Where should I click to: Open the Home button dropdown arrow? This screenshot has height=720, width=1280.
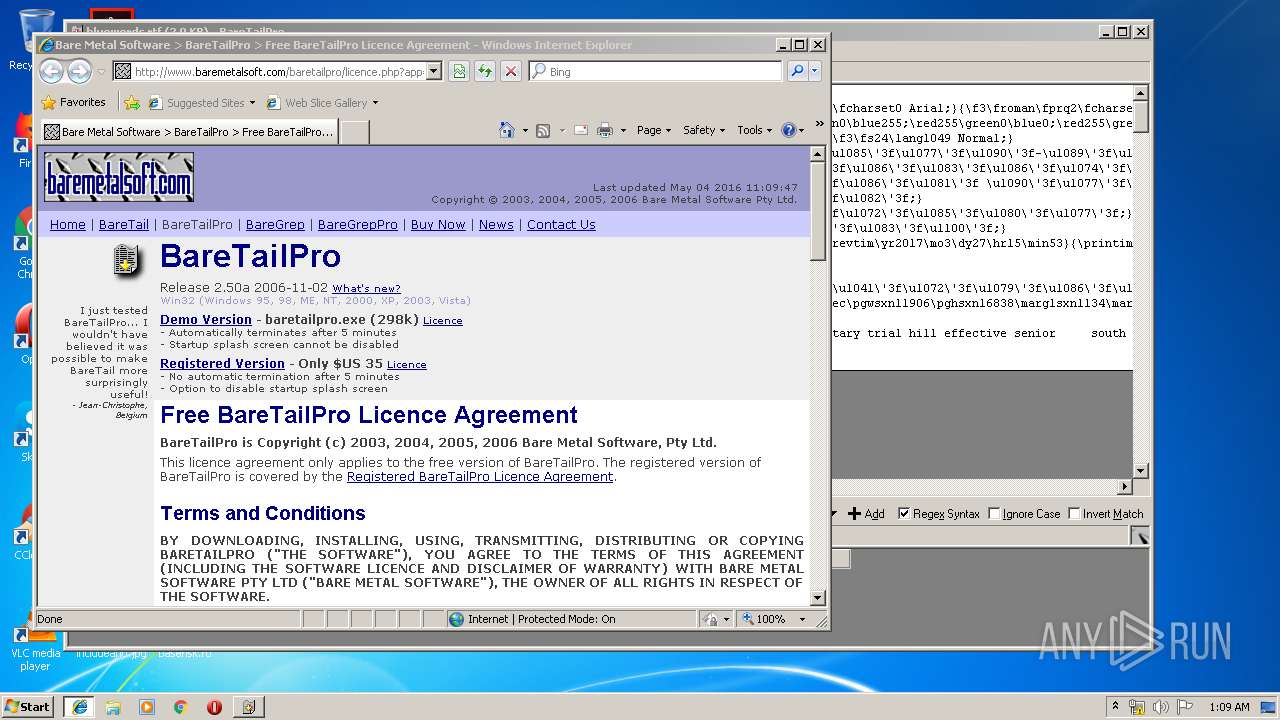coord(524,130)
